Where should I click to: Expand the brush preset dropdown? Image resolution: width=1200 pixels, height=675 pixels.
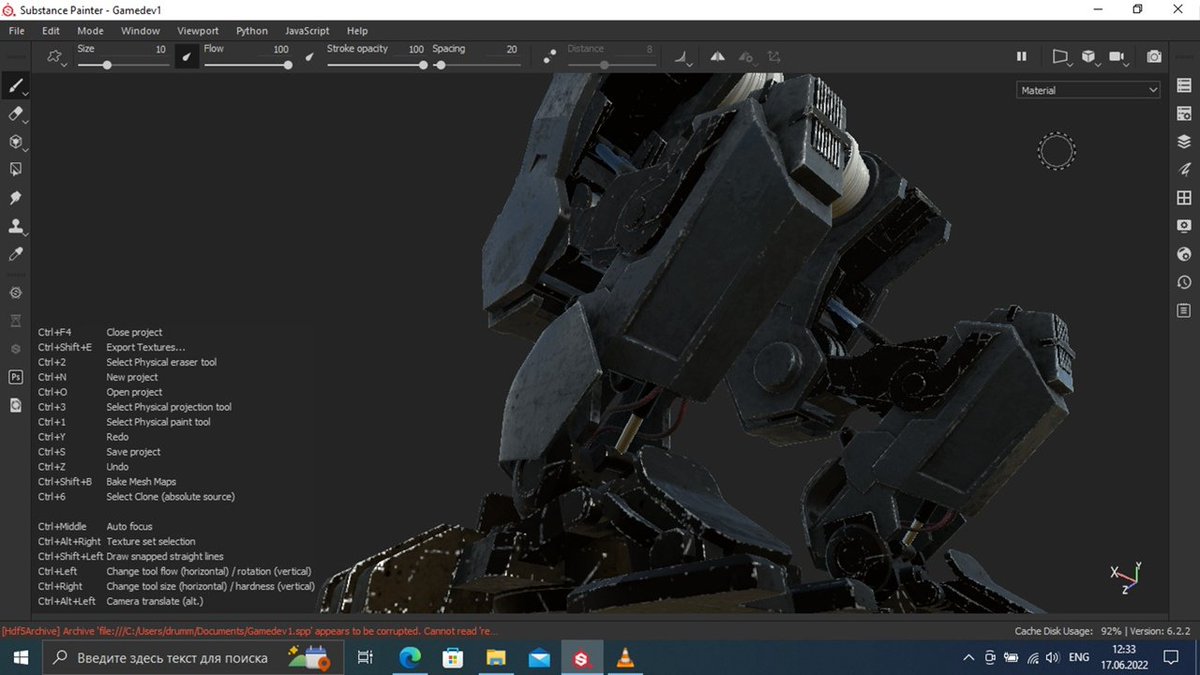56,57
